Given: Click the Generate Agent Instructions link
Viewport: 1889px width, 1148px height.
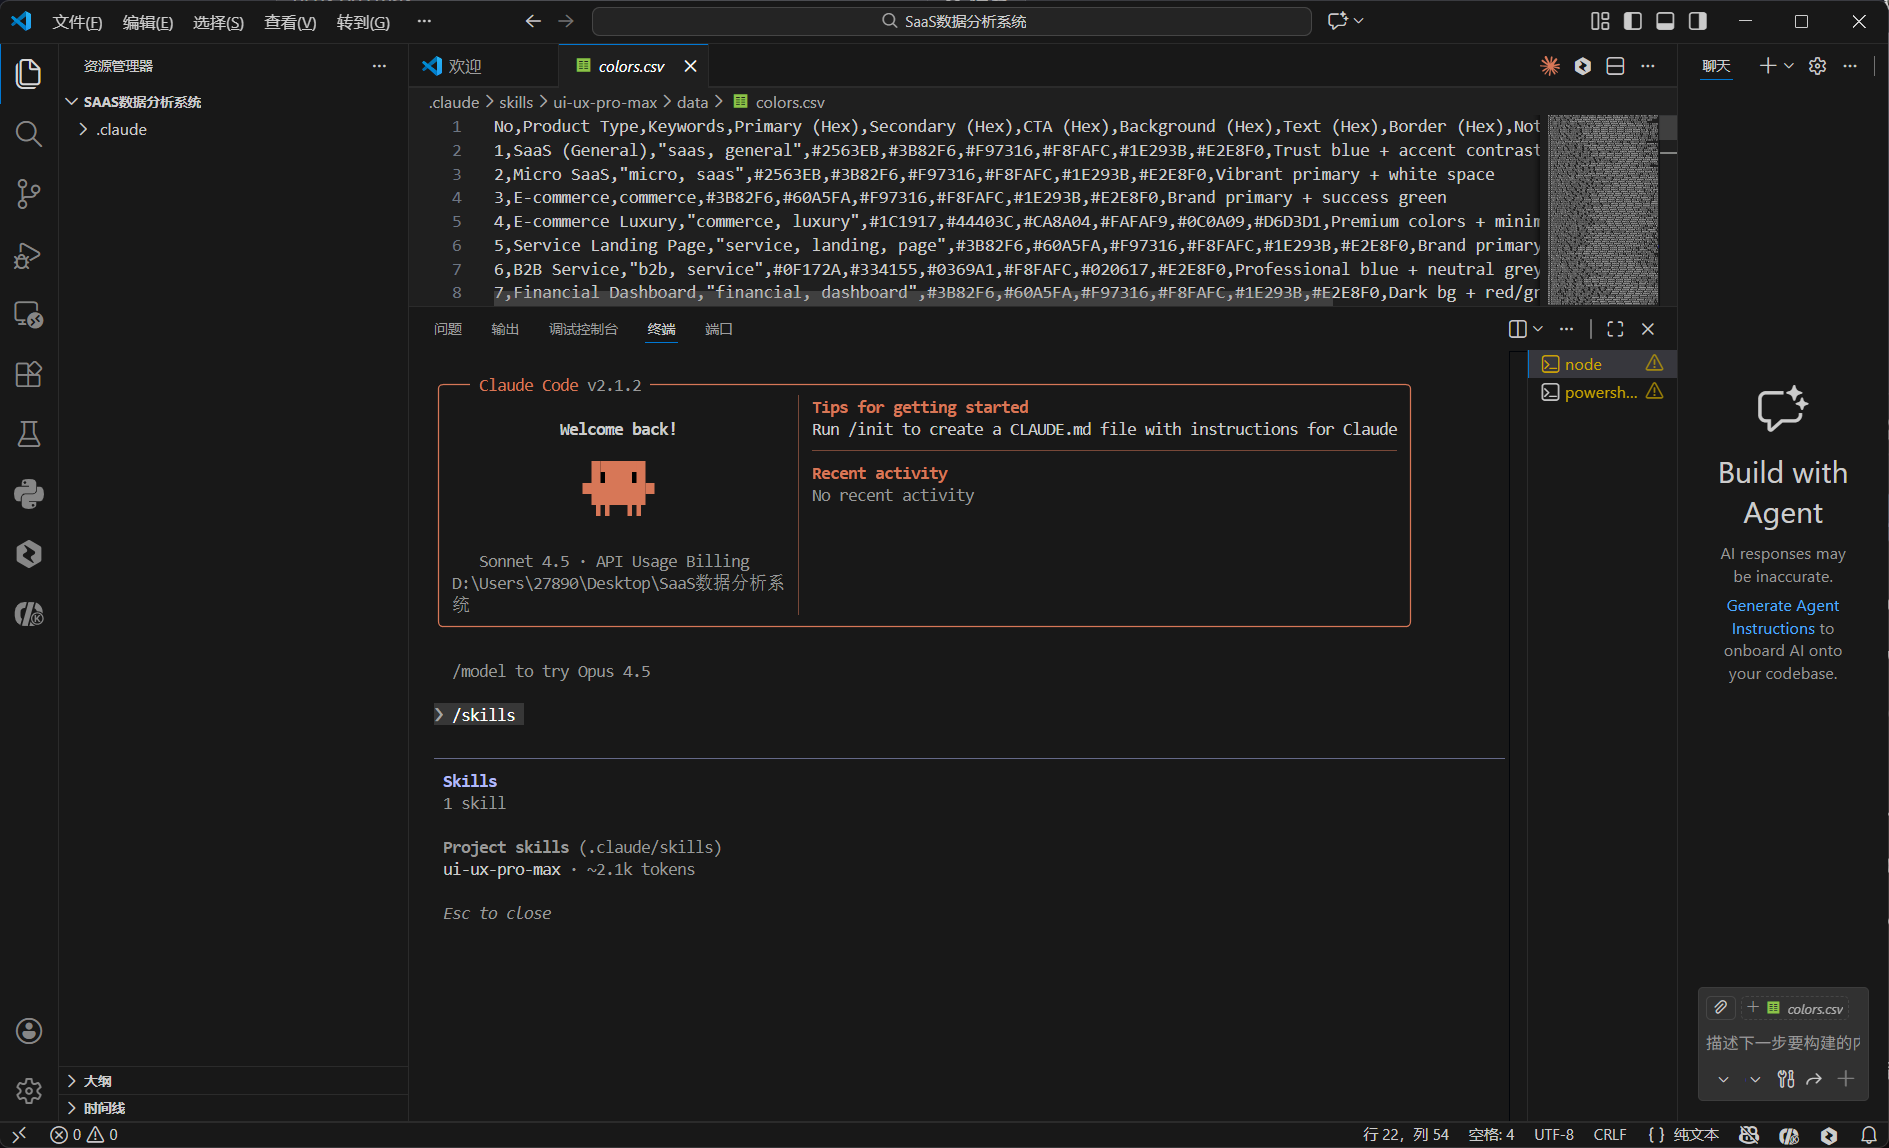Looking at the screenshot, I should point(1782,617).
